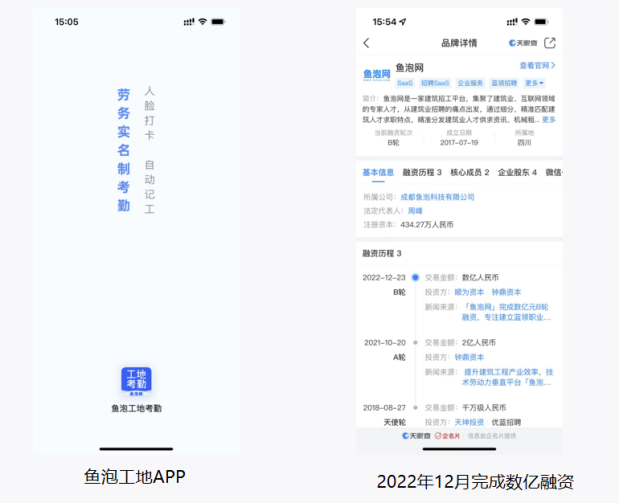Open 成都鱼泡科技有限公司 company link

click(x=437, y=197)
